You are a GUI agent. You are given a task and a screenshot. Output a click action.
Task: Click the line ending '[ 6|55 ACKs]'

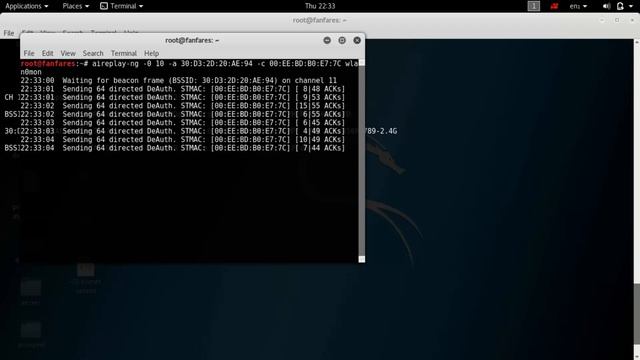[x=182, y=114]
